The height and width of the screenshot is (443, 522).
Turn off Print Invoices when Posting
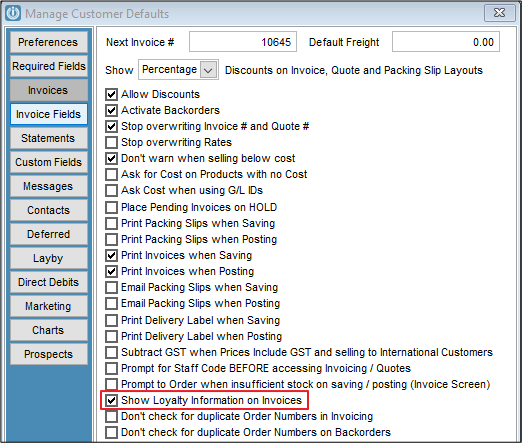[x=111, y=271]
